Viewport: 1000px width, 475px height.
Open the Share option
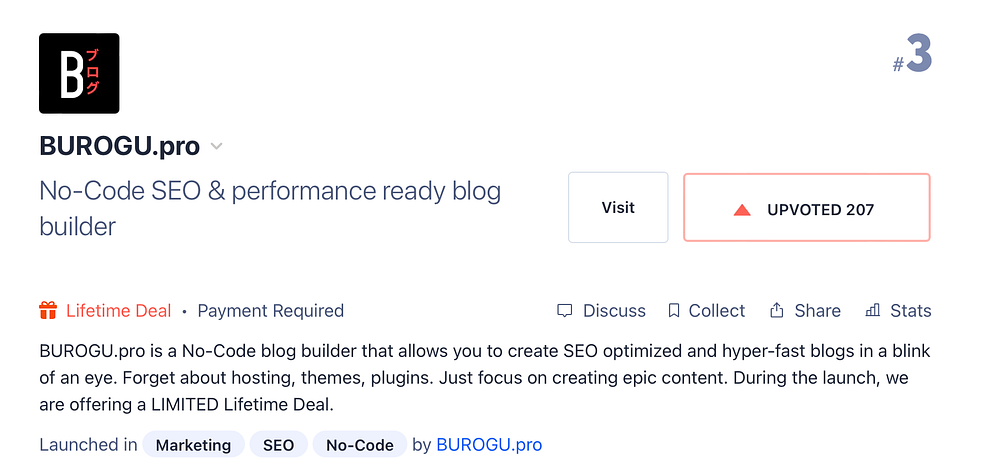[x=817, y=311]
